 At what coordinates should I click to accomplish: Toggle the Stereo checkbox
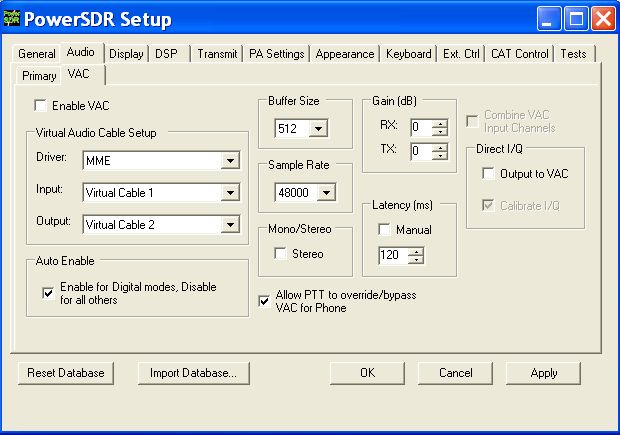281,254
